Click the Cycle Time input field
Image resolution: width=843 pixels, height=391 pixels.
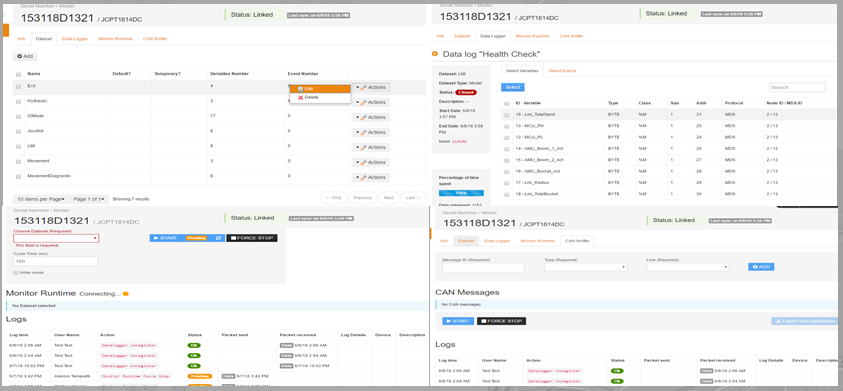click(56, 261)
